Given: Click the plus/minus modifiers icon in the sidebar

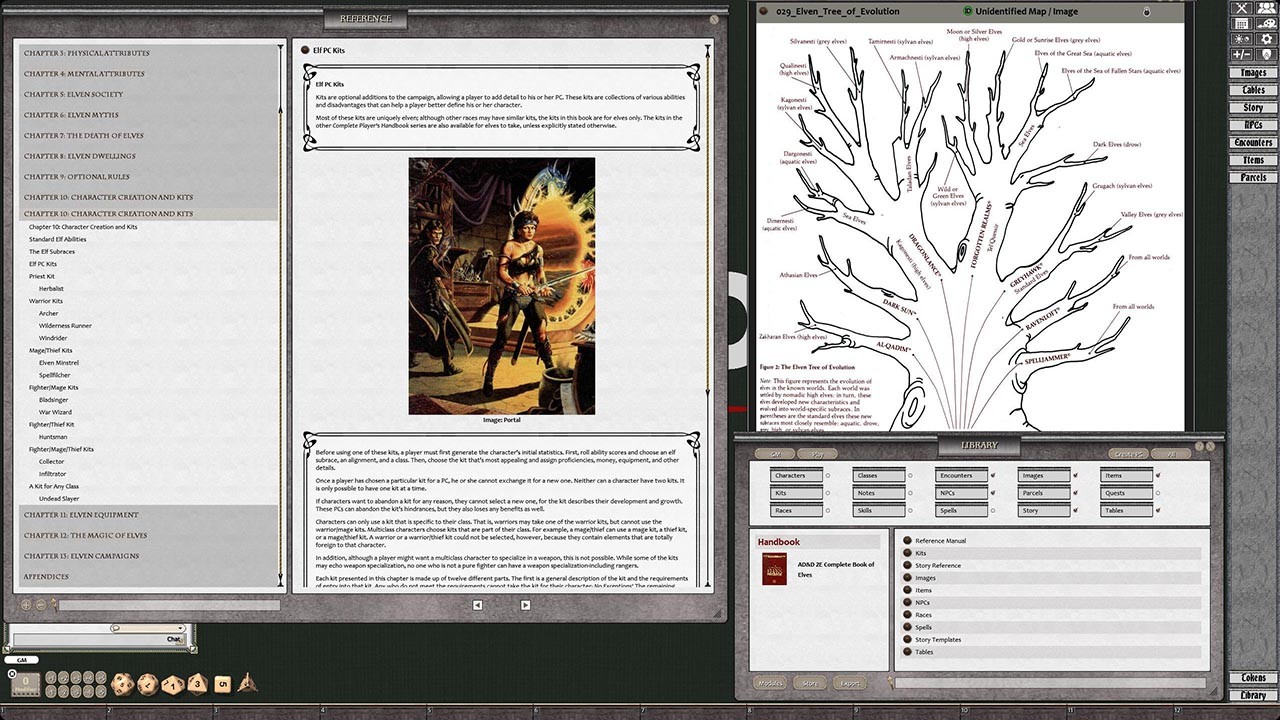Looking at the screenshot, I should click(x=1242, y=53).
